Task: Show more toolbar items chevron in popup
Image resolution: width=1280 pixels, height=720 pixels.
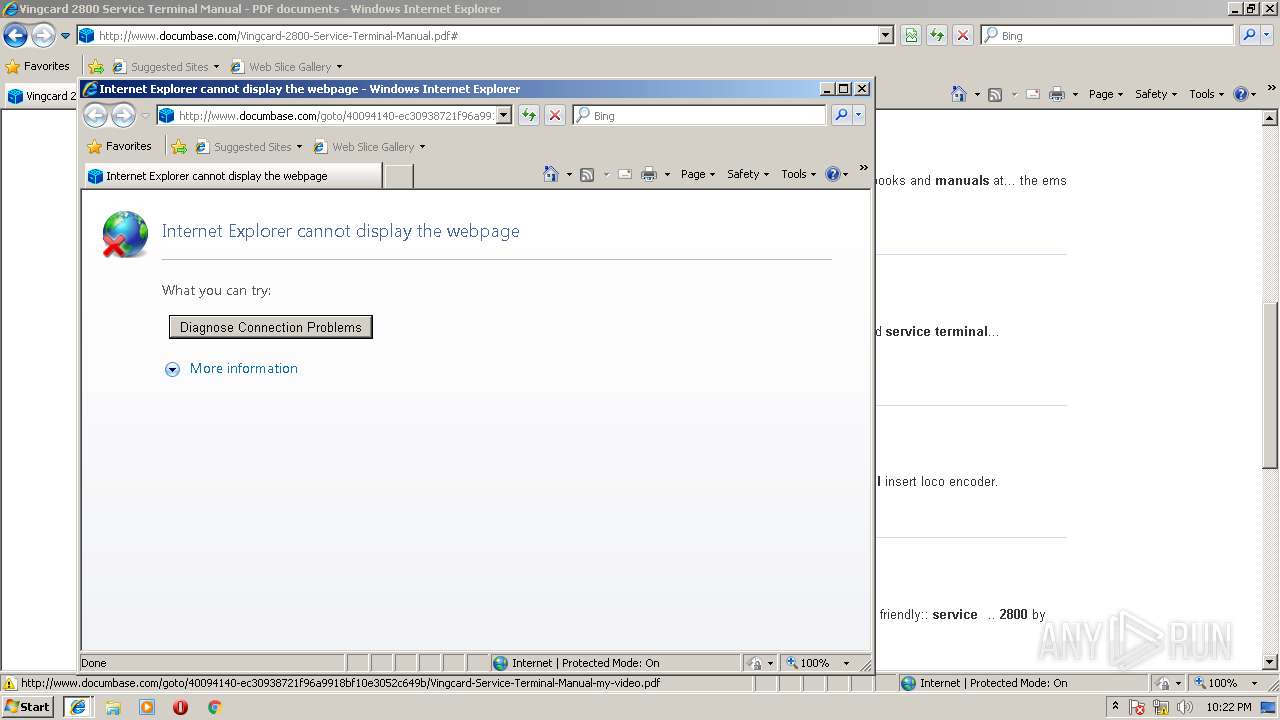Action: click(863, 168)
